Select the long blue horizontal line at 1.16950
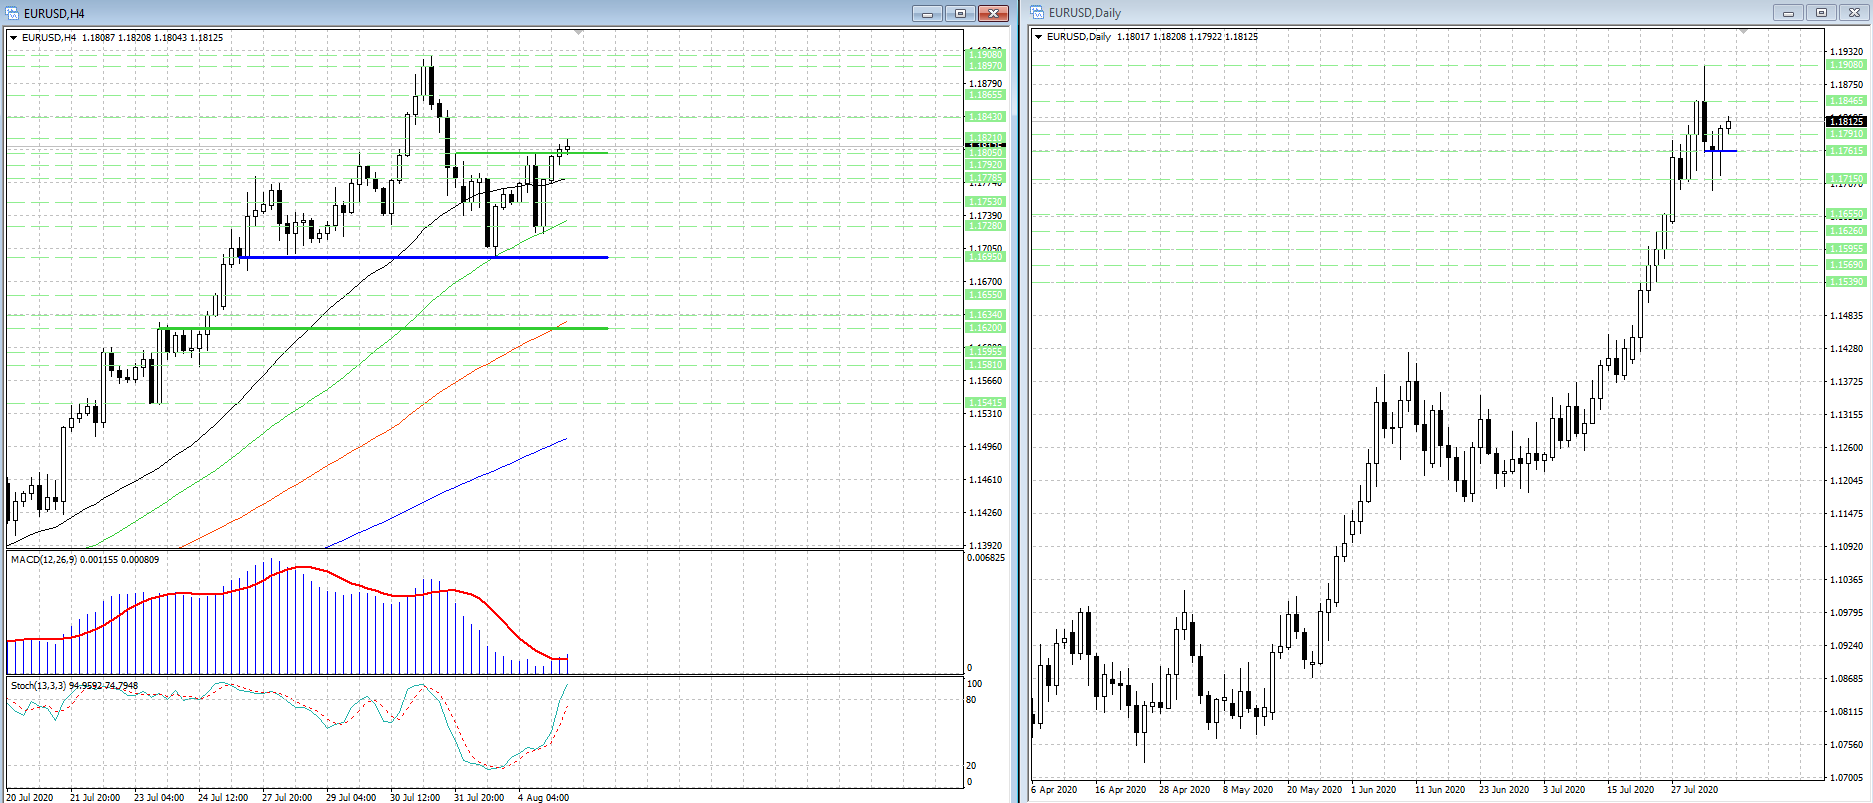Screen dimensions: 1873x803 (423, 257)
